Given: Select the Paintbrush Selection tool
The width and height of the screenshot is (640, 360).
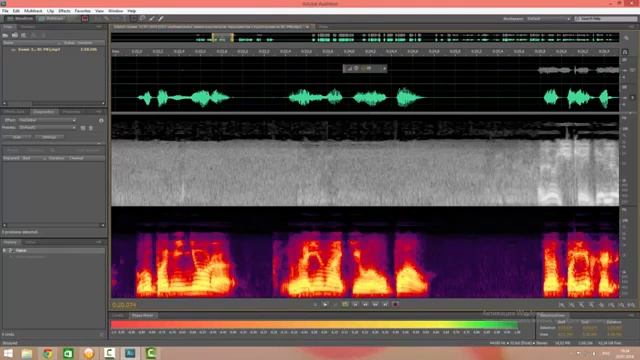Looking at the screenshot, I should tap(151, 19).
